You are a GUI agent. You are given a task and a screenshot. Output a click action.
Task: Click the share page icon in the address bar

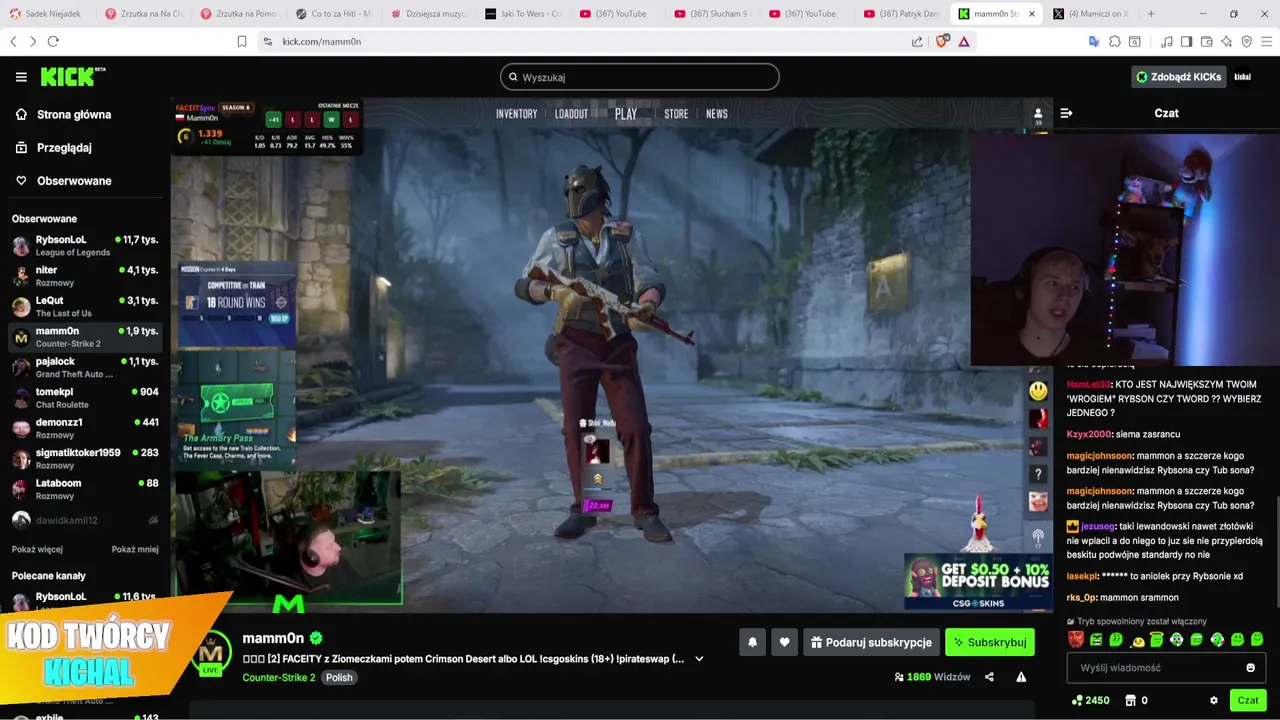click(917, 41)
